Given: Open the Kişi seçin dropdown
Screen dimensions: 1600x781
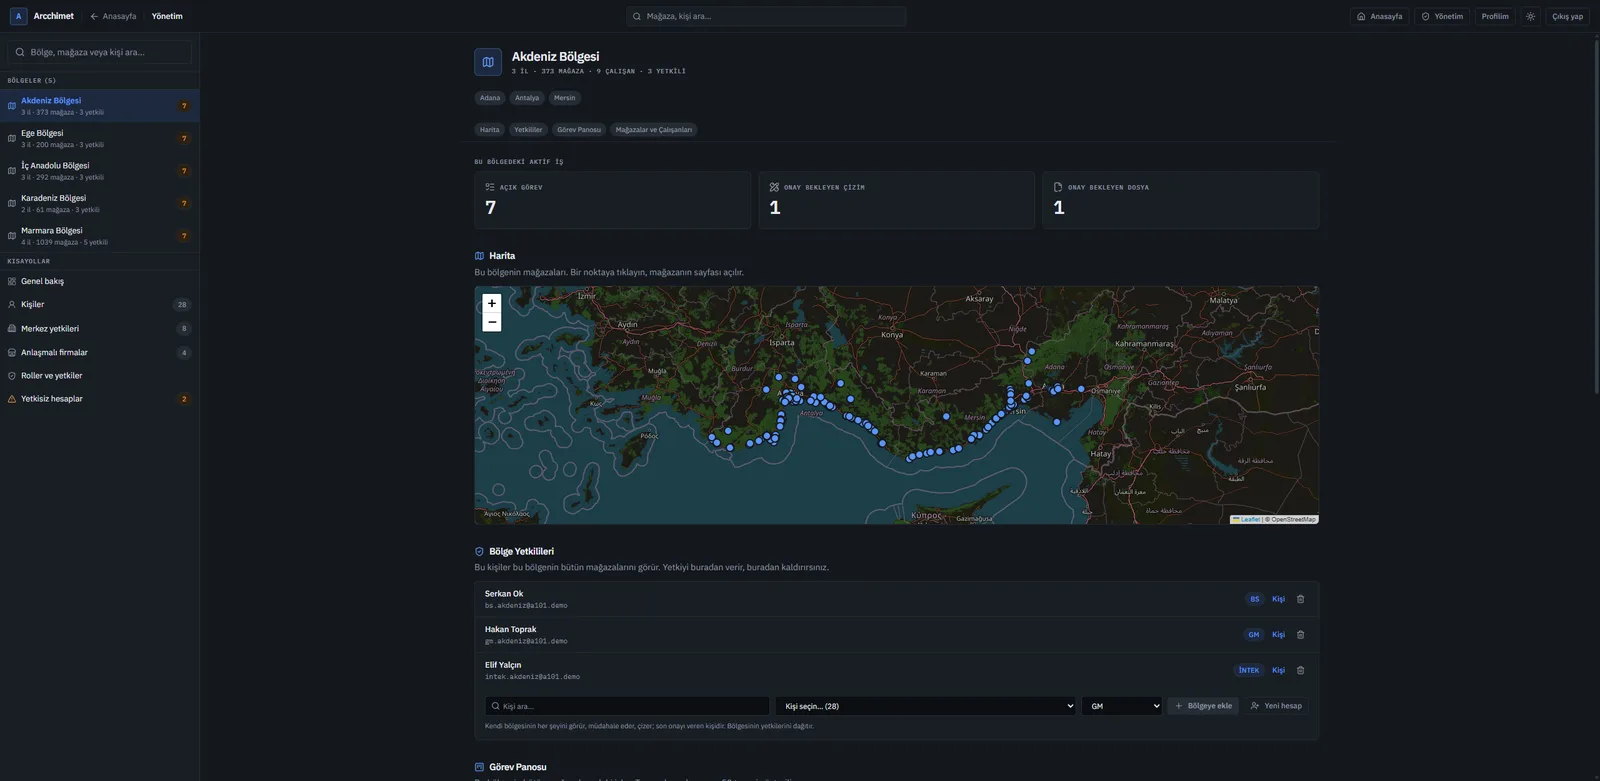Looking at the screenshot, I should tap(925, 706).
